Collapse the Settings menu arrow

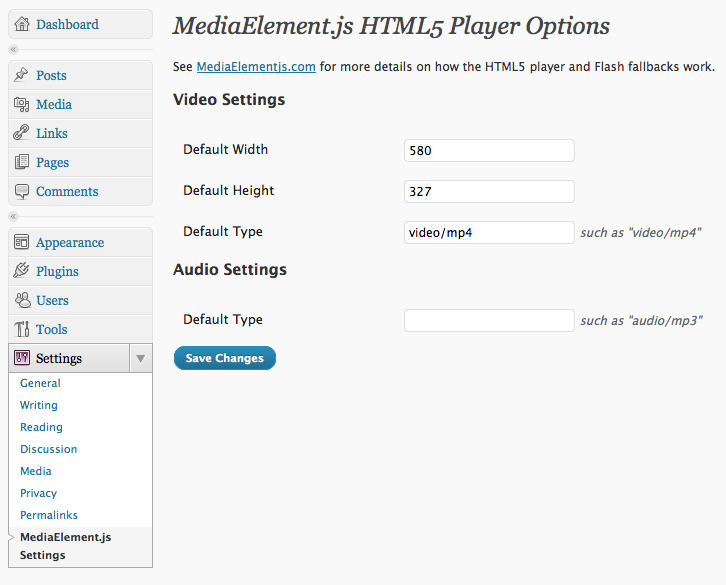(141, 358)
